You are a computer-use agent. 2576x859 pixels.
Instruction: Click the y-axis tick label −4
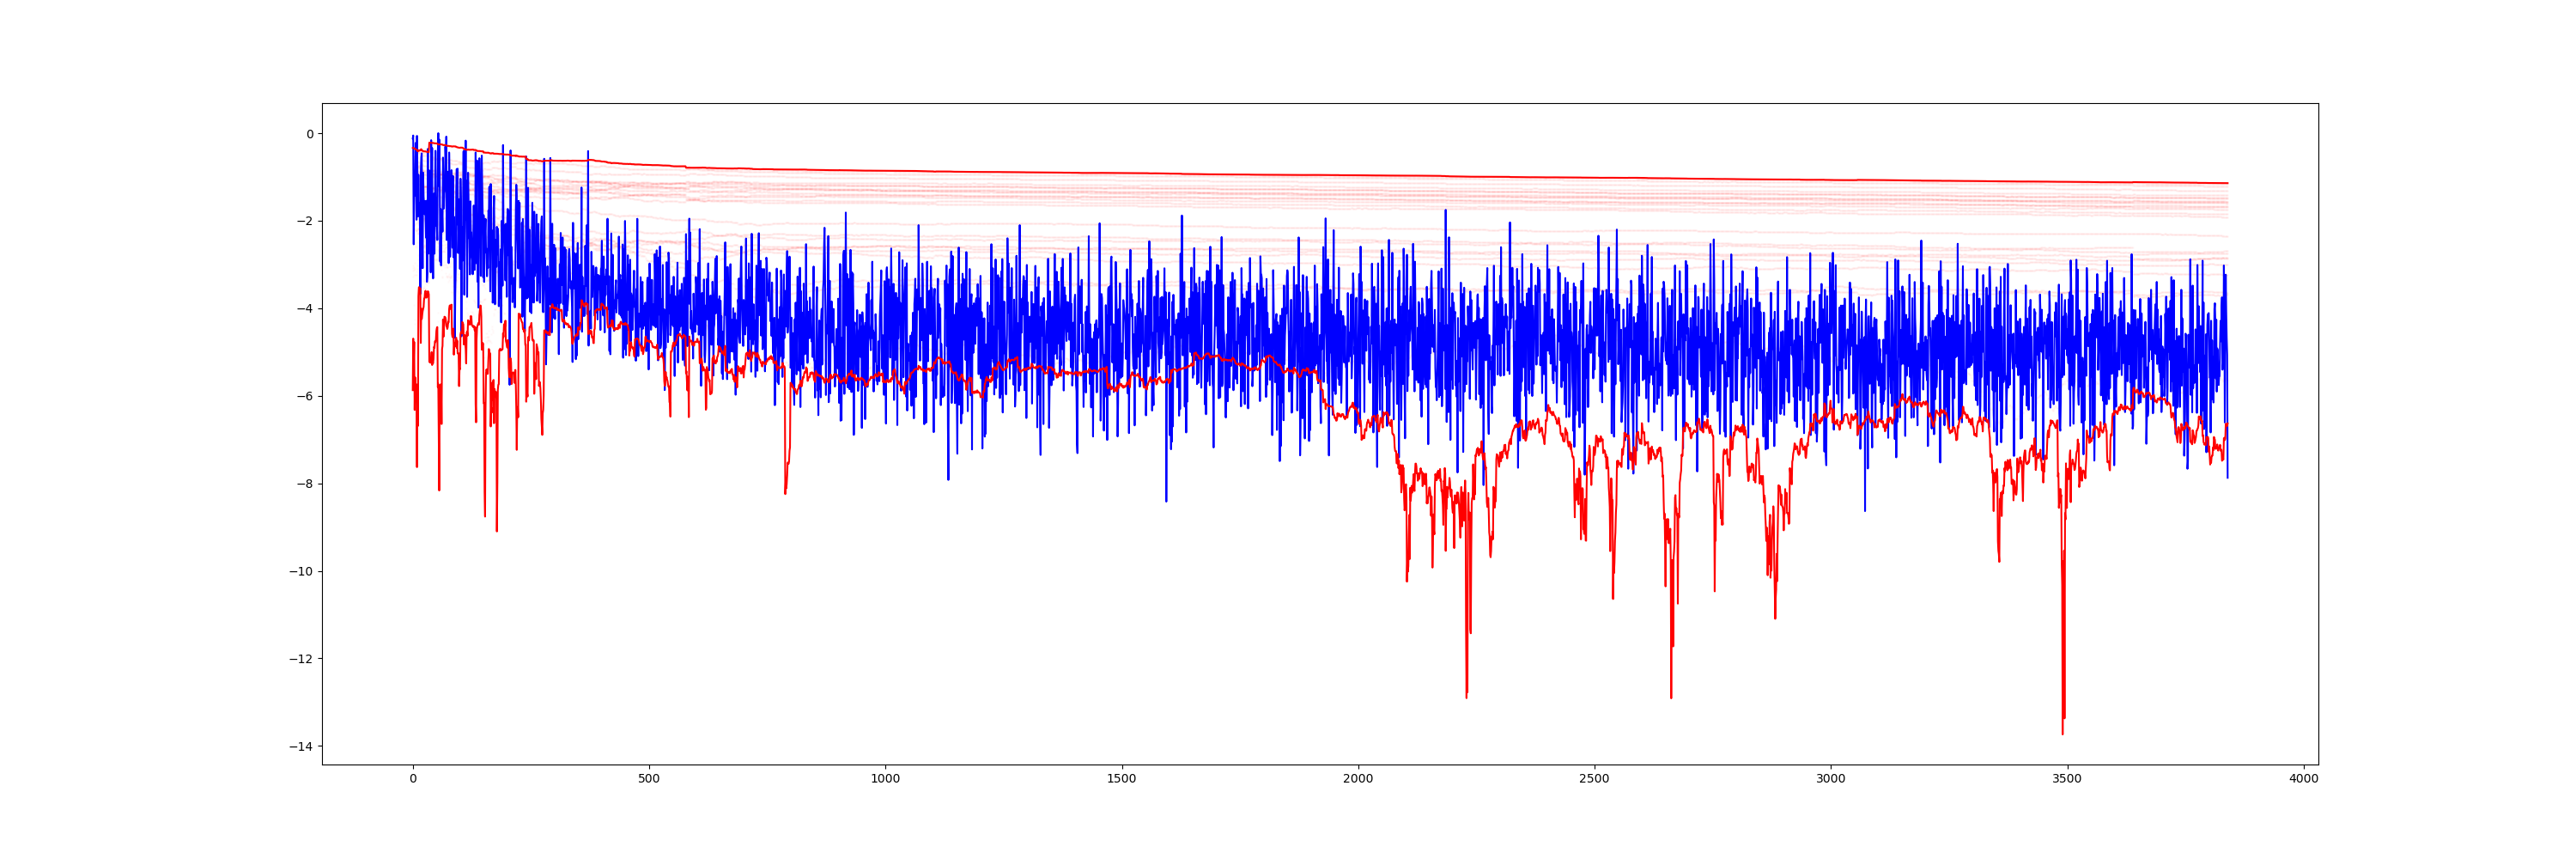click(304, 309)
